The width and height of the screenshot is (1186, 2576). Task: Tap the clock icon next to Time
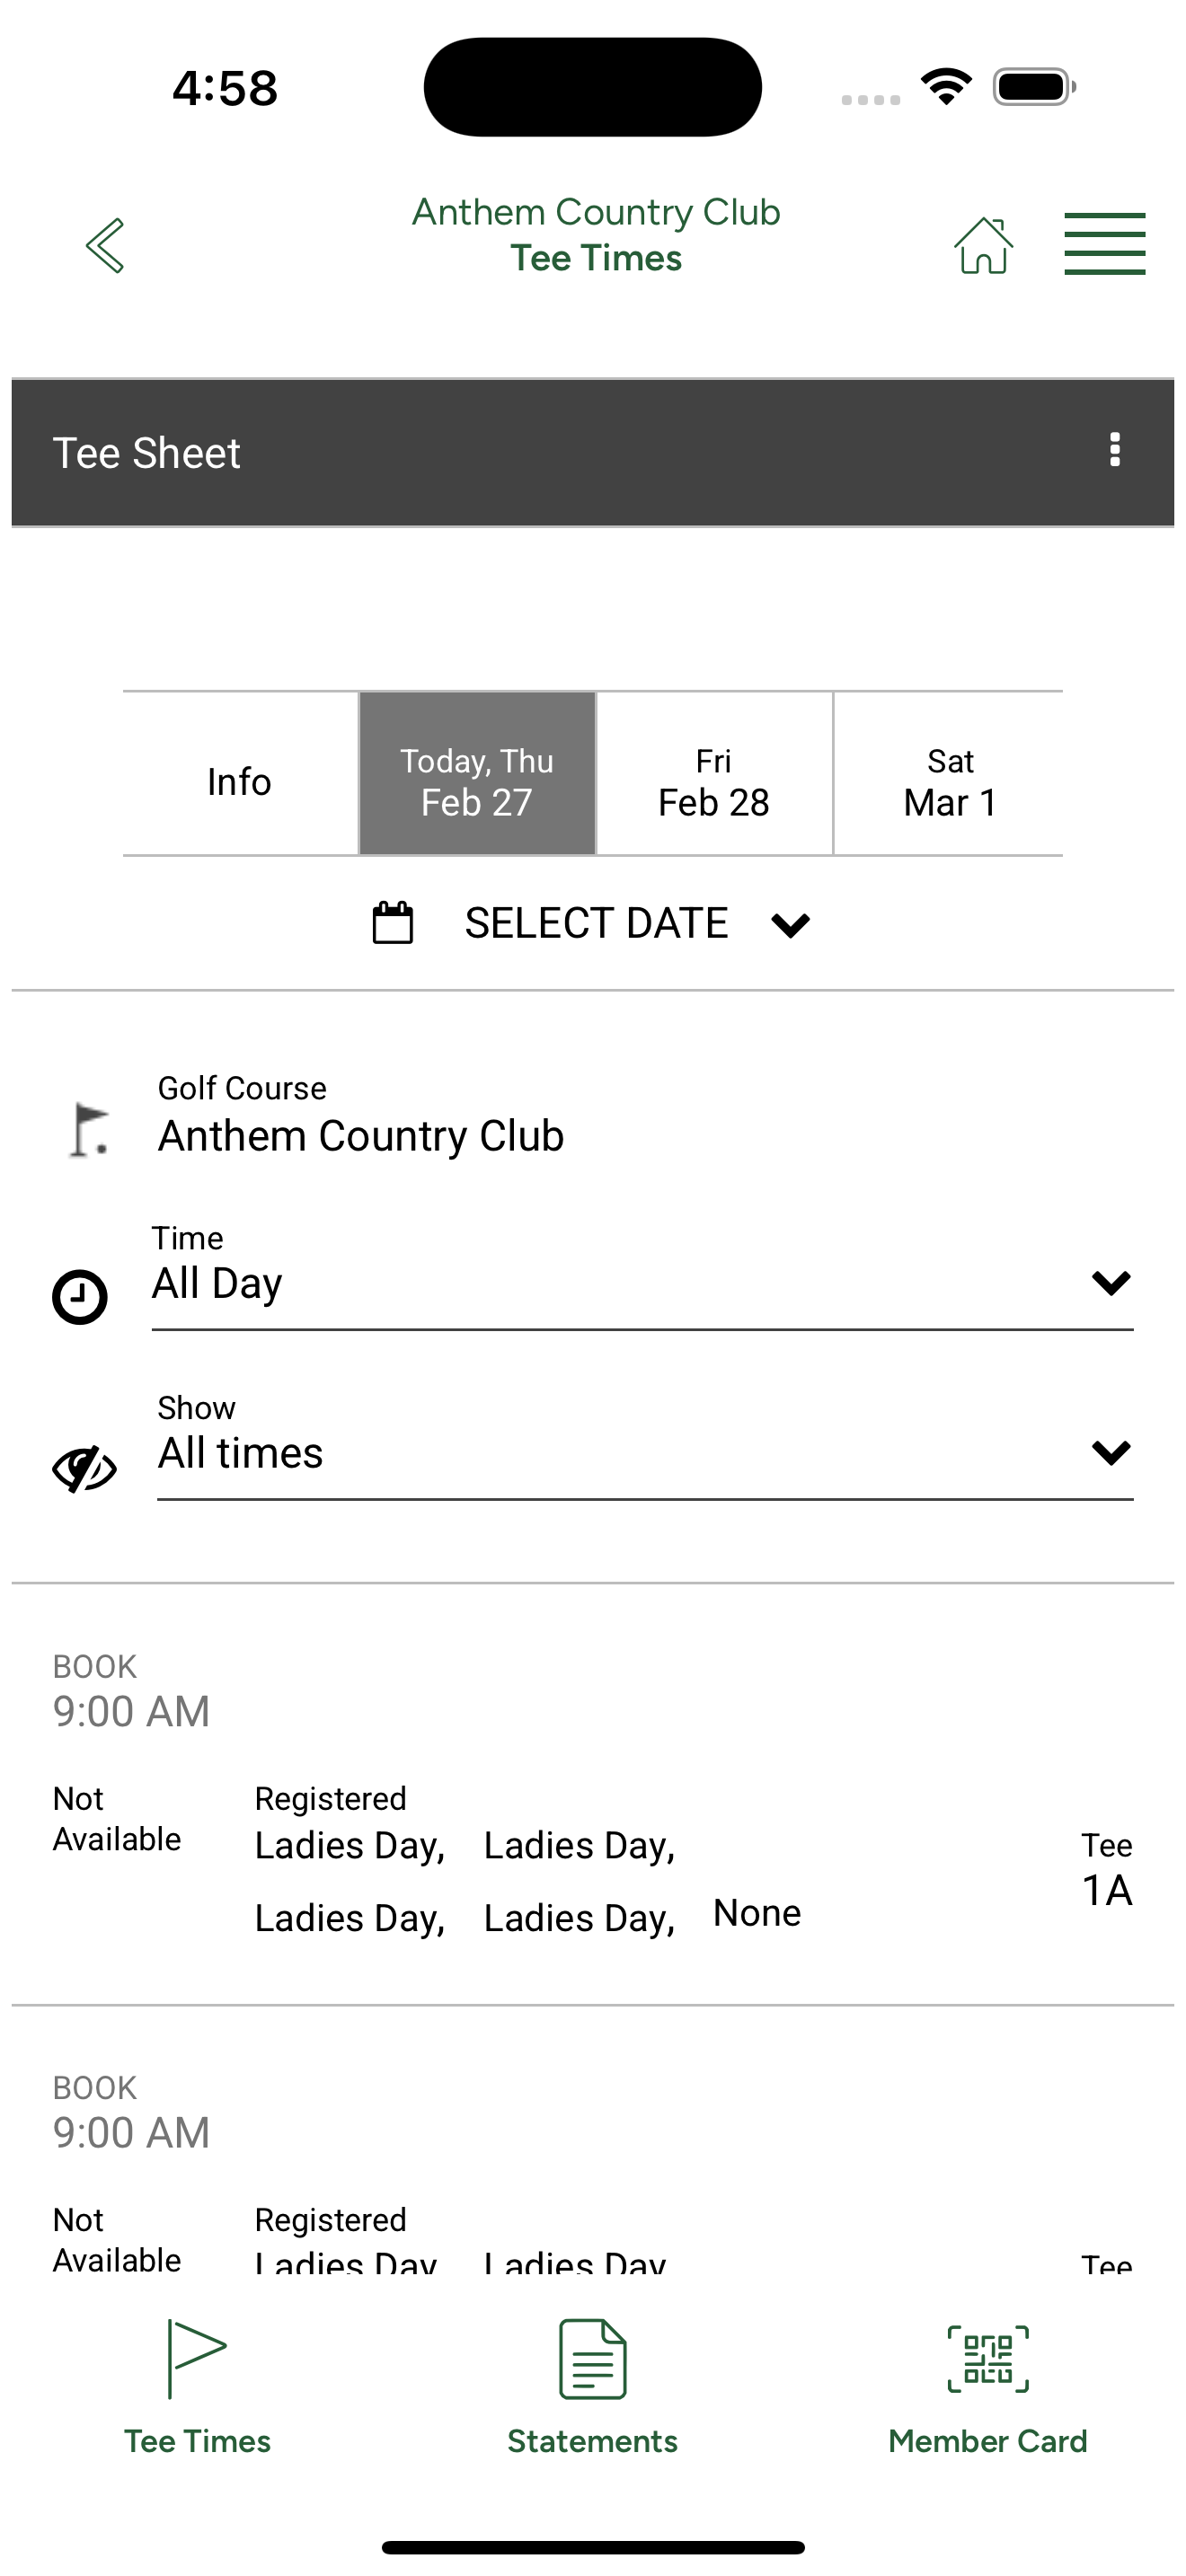click(80, 1297)
